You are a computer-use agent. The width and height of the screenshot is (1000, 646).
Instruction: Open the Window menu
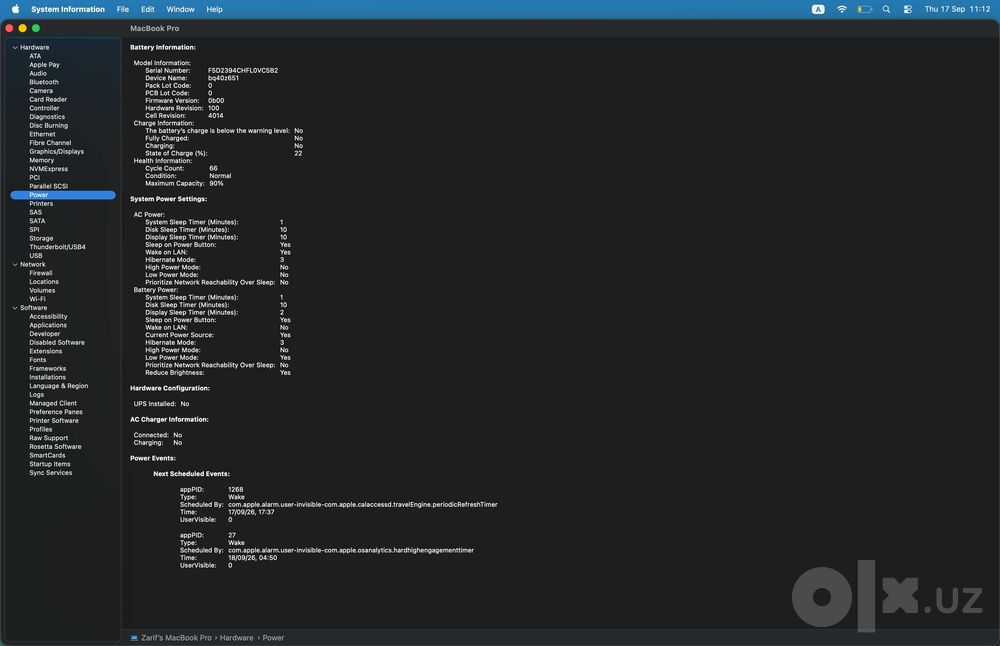pos(180,9)
